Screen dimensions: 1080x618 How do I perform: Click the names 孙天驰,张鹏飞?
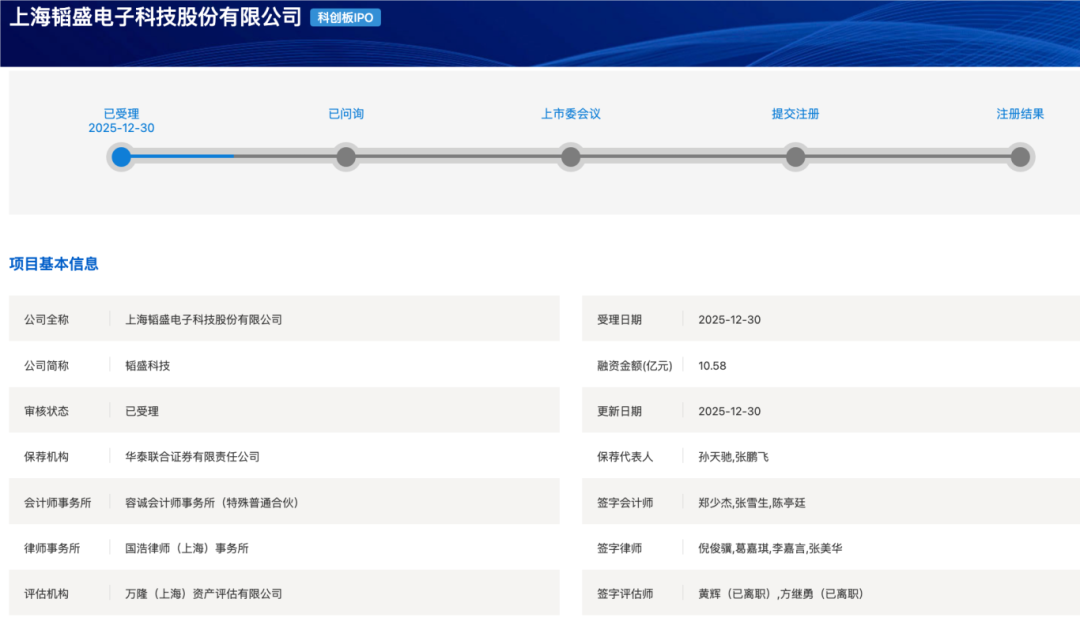(734, 457)
